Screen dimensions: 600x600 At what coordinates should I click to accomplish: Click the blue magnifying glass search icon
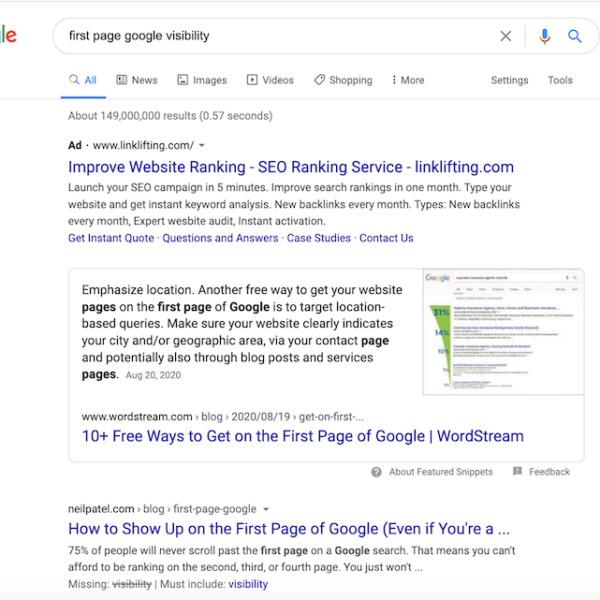point(575,36)
